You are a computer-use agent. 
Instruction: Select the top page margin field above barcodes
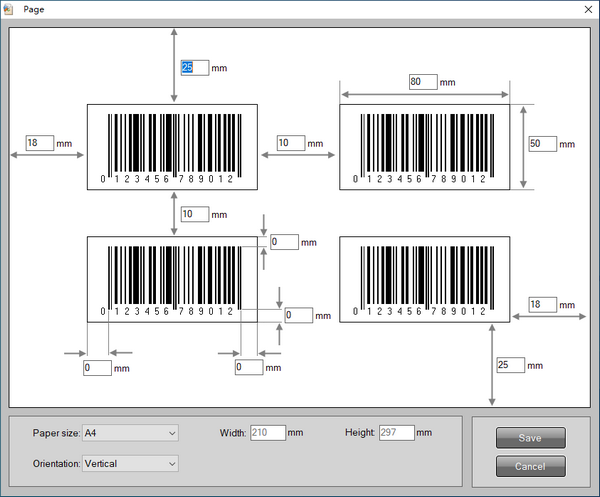click(194, 68)
